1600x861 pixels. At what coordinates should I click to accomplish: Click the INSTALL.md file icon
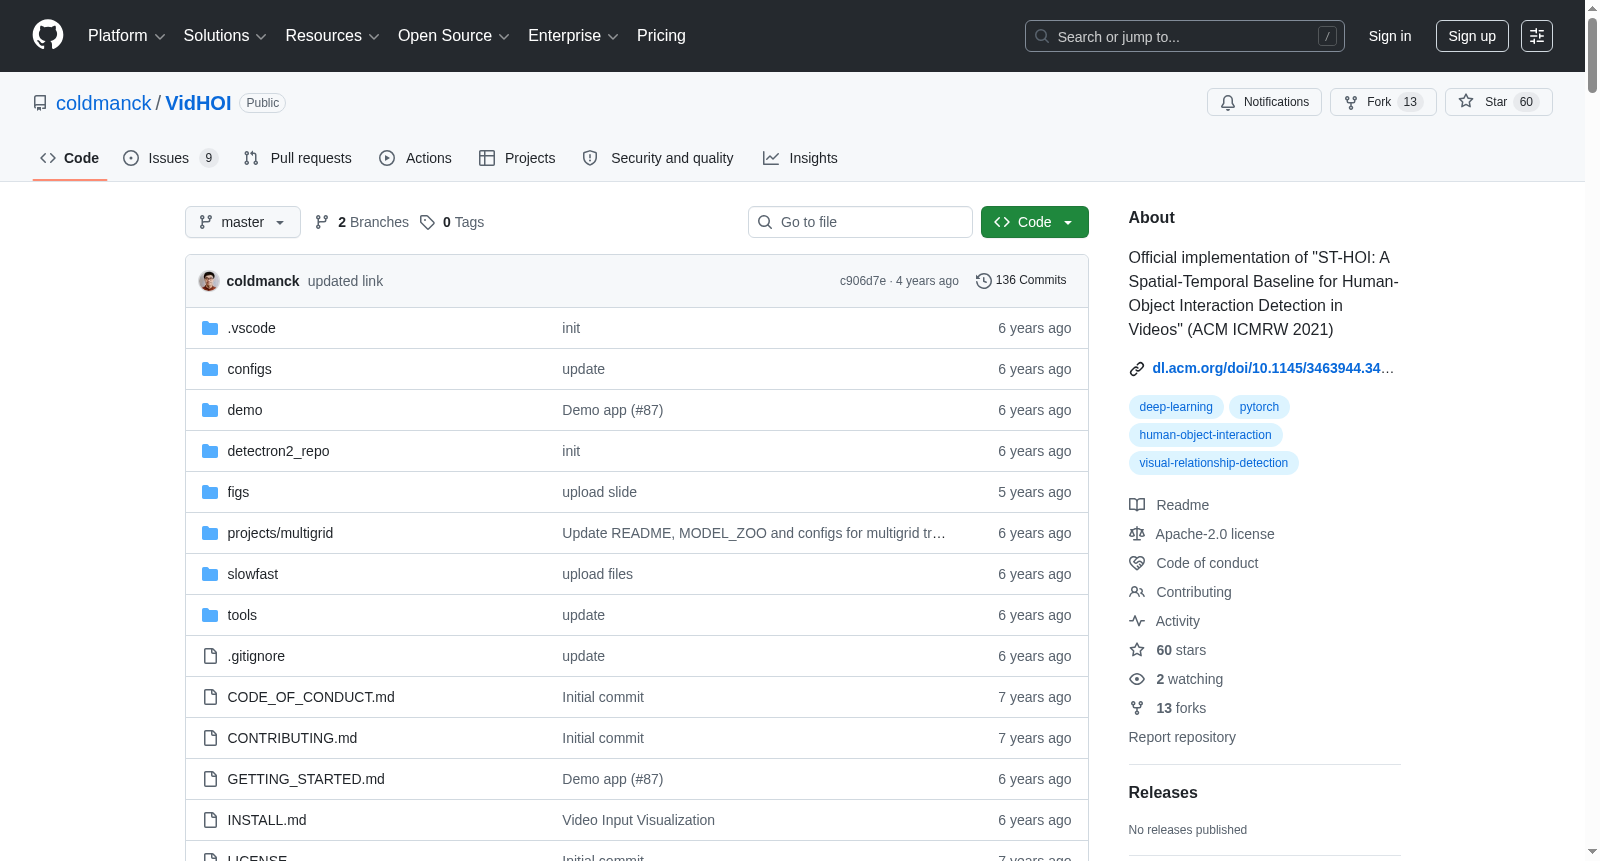point(210,820)
